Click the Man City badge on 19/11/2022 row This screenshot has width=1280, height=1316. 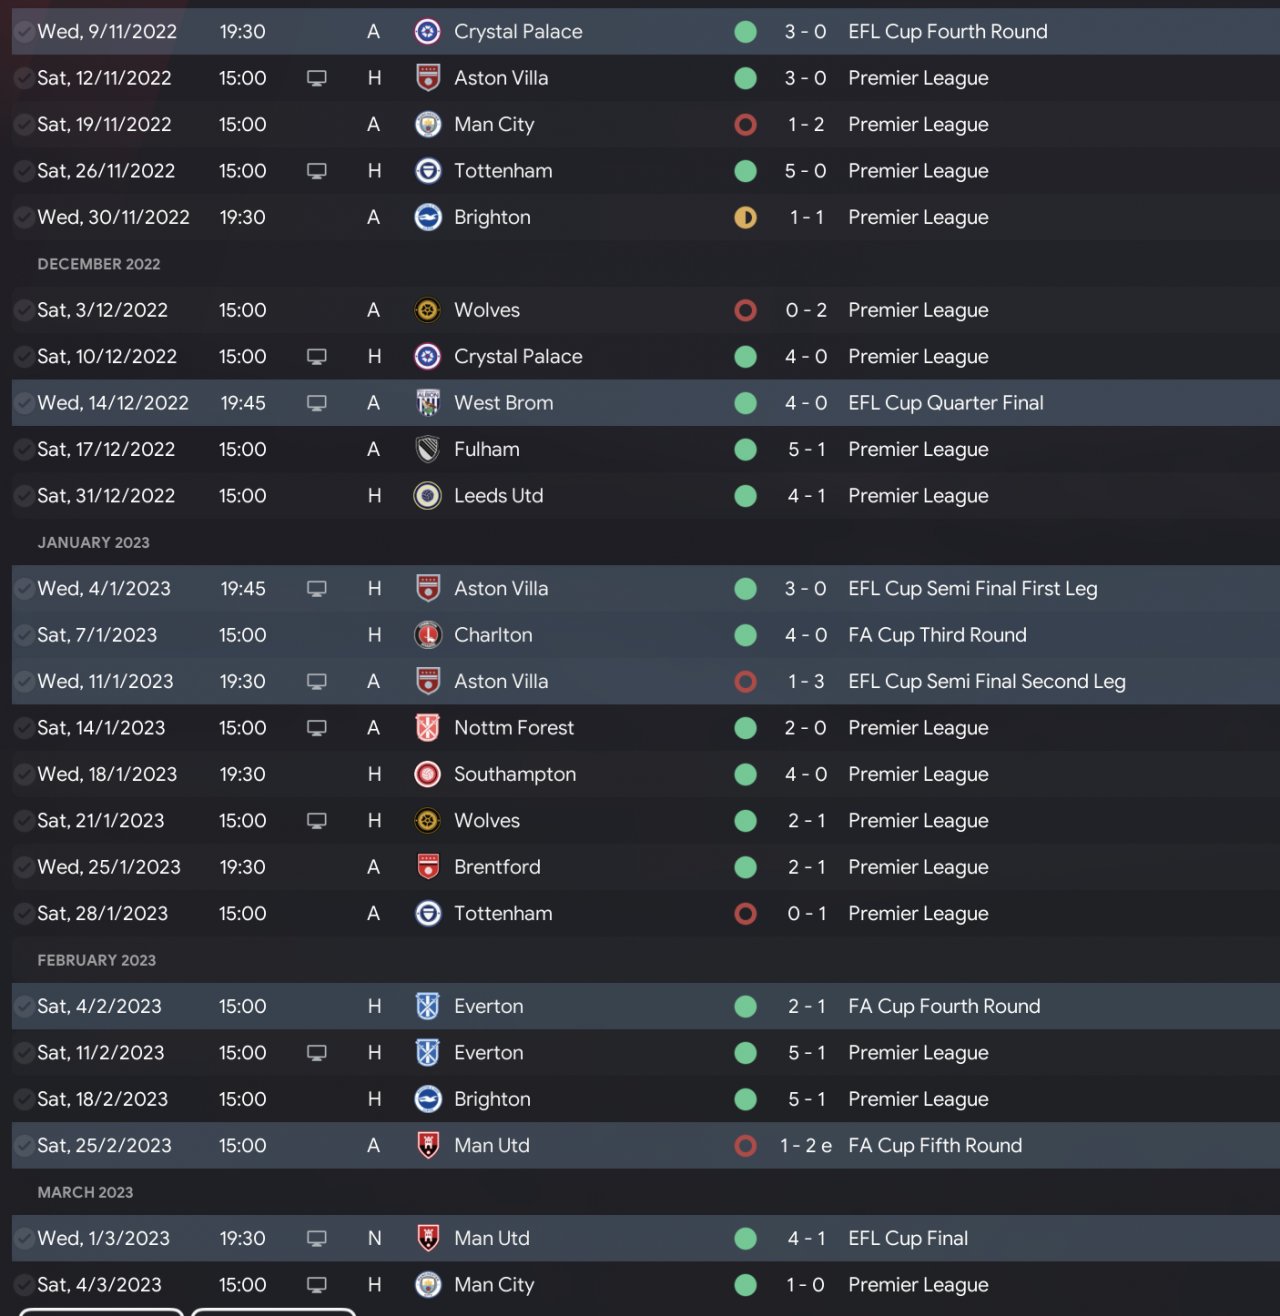point(428,125)
